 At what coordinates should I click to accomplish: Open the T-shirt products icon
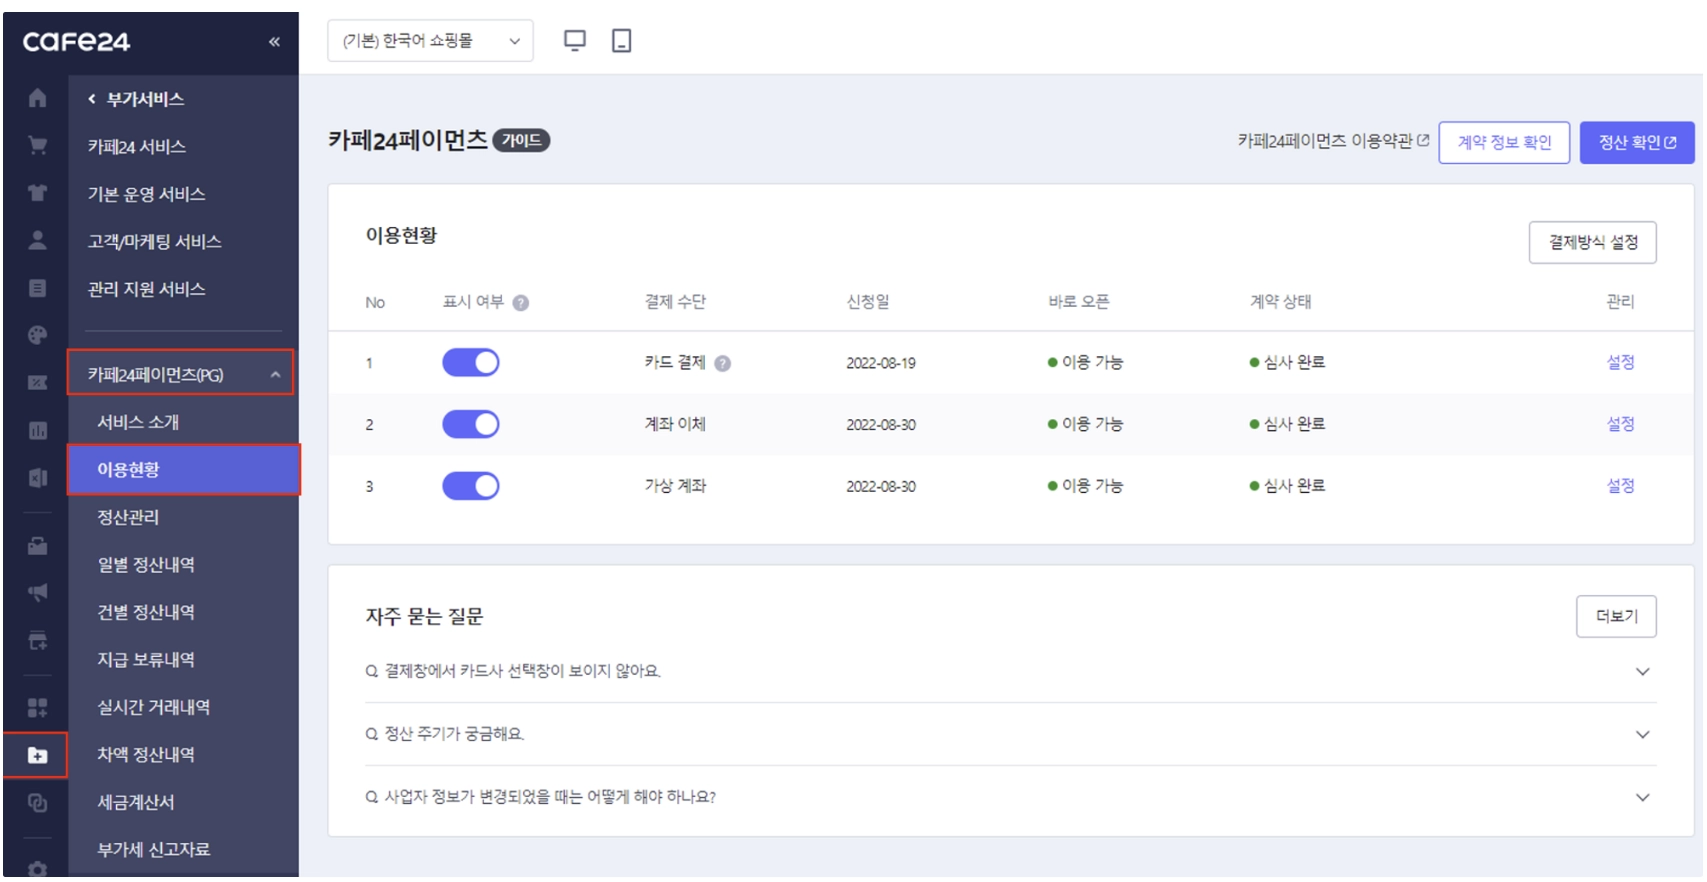(x=37, y=193)
